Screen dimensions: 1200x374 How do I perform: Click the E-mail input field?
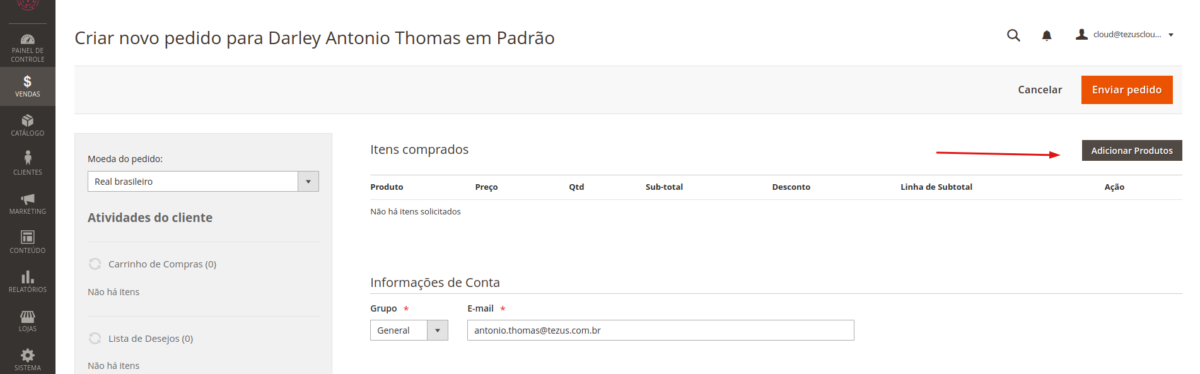pyautogui.click(x=660, y=330)
